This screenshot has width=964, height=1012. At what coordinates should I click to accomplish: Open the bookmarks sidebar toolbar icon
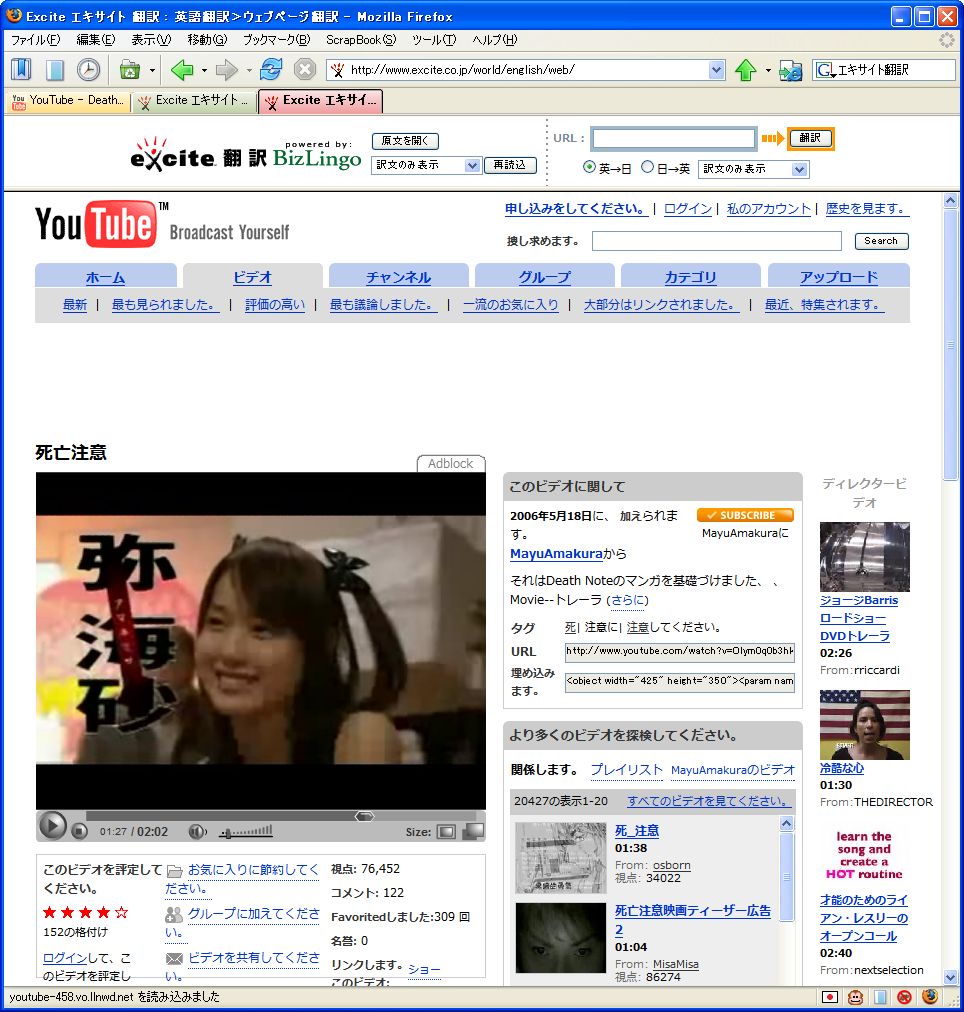click(21, 69)
